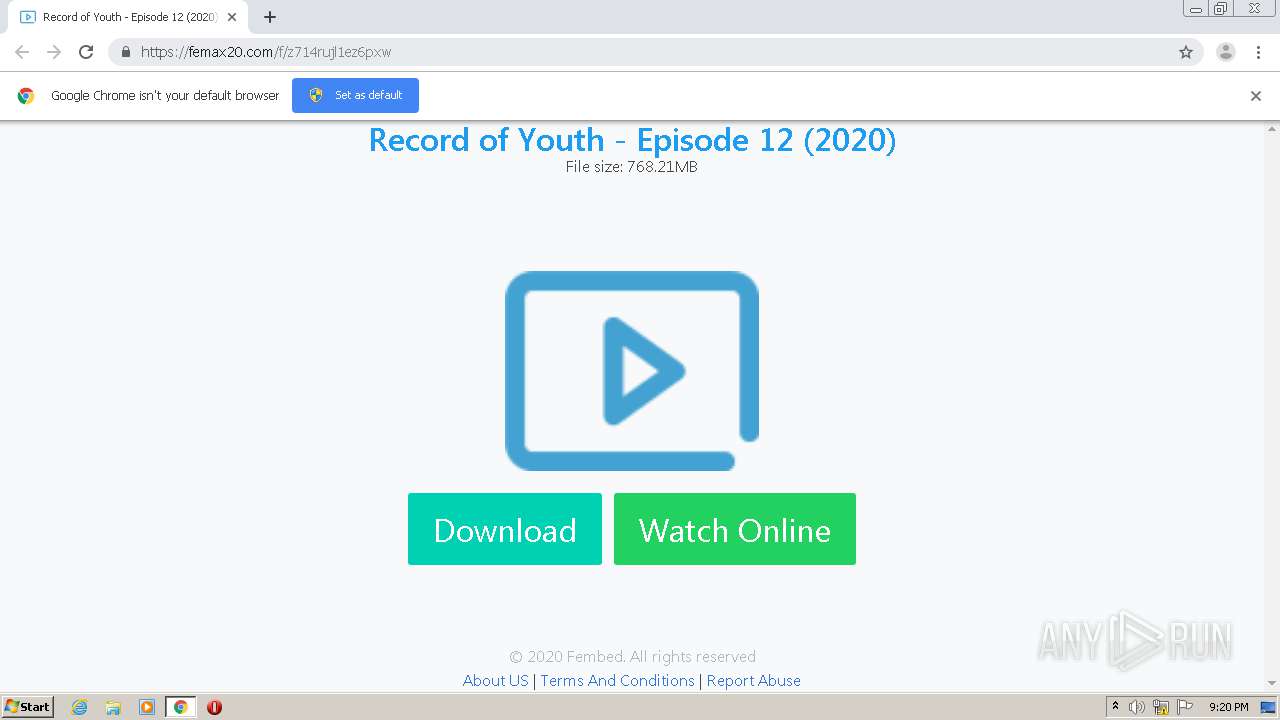Viewport: 1280px width, 720px height.
Task: Close the Record of Youth tab
Action: tap(232, 17)
